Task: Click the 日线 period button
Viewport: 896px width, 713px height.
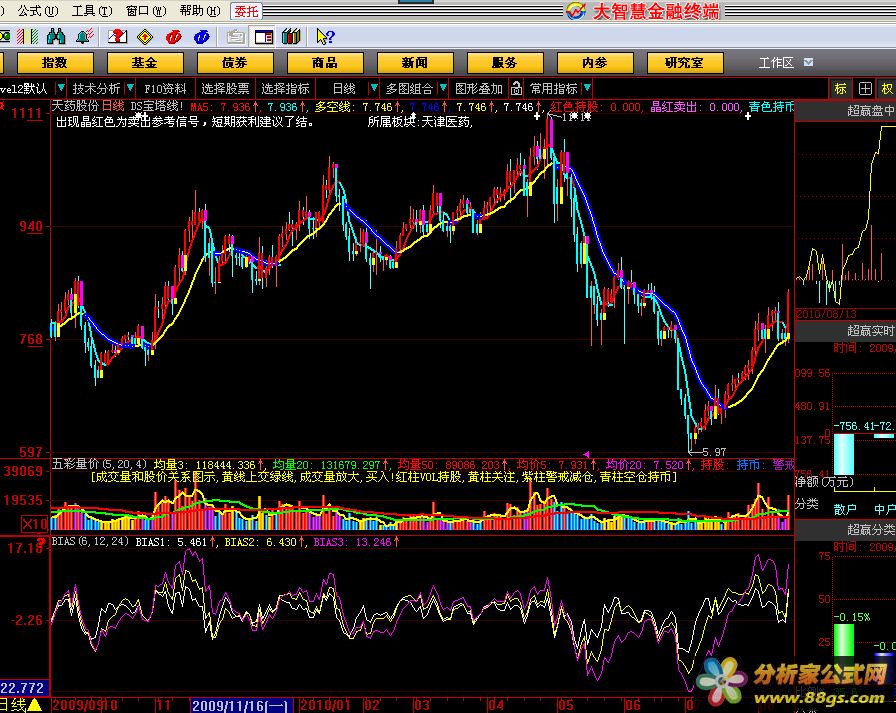Action: [344, 89]
